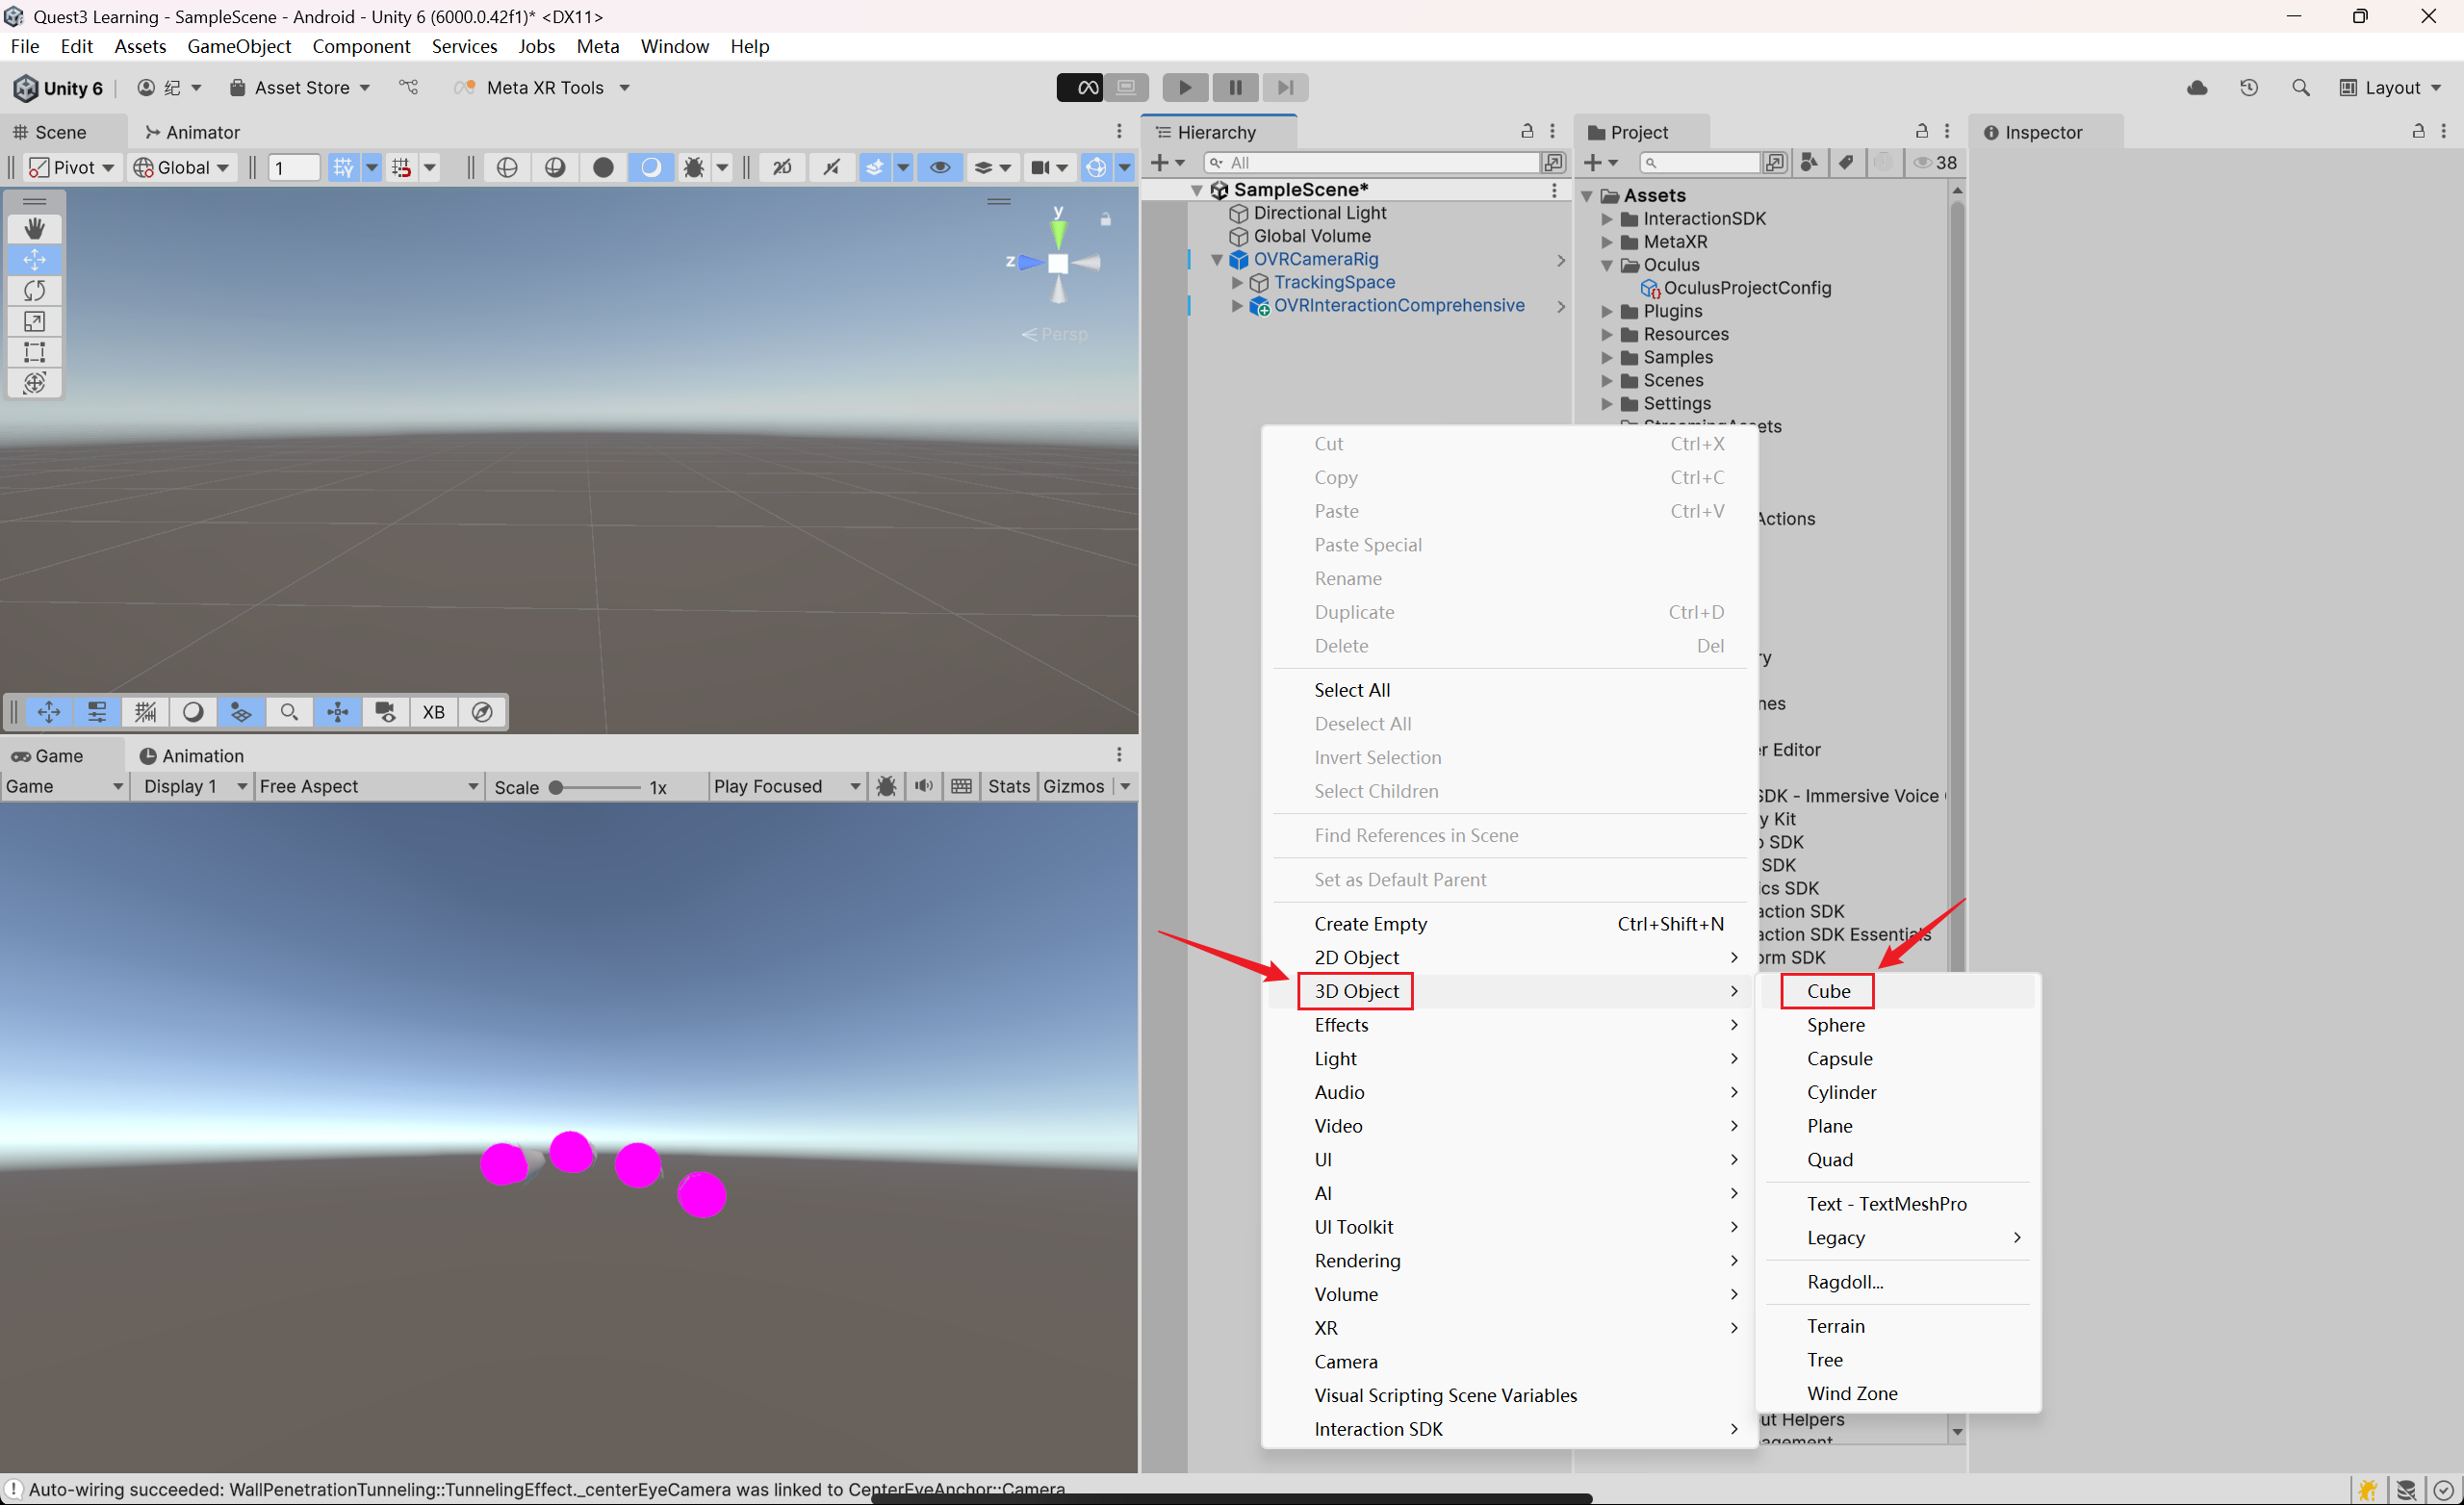Select the Hand tool in Scene view
Screen dimensions: 2464x1505
point(34,228)
